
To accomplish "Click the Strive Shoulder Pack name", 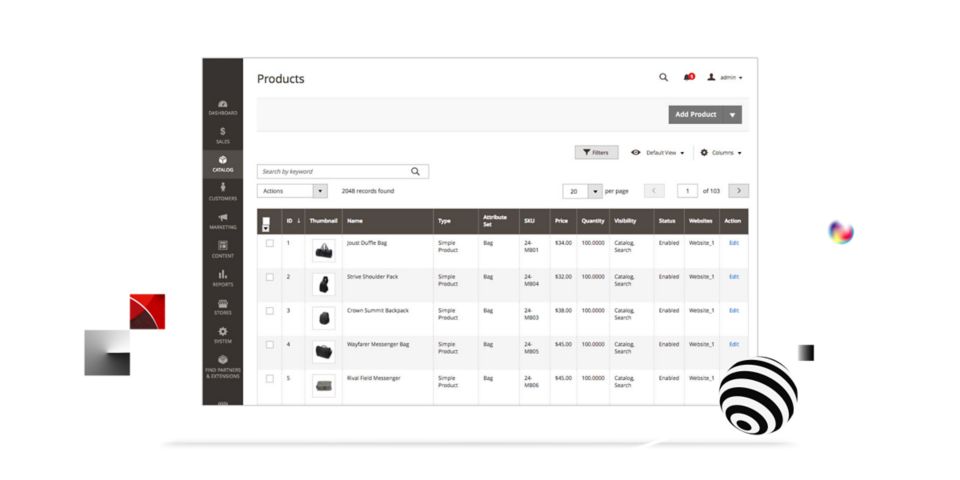I will click(372, 277).
